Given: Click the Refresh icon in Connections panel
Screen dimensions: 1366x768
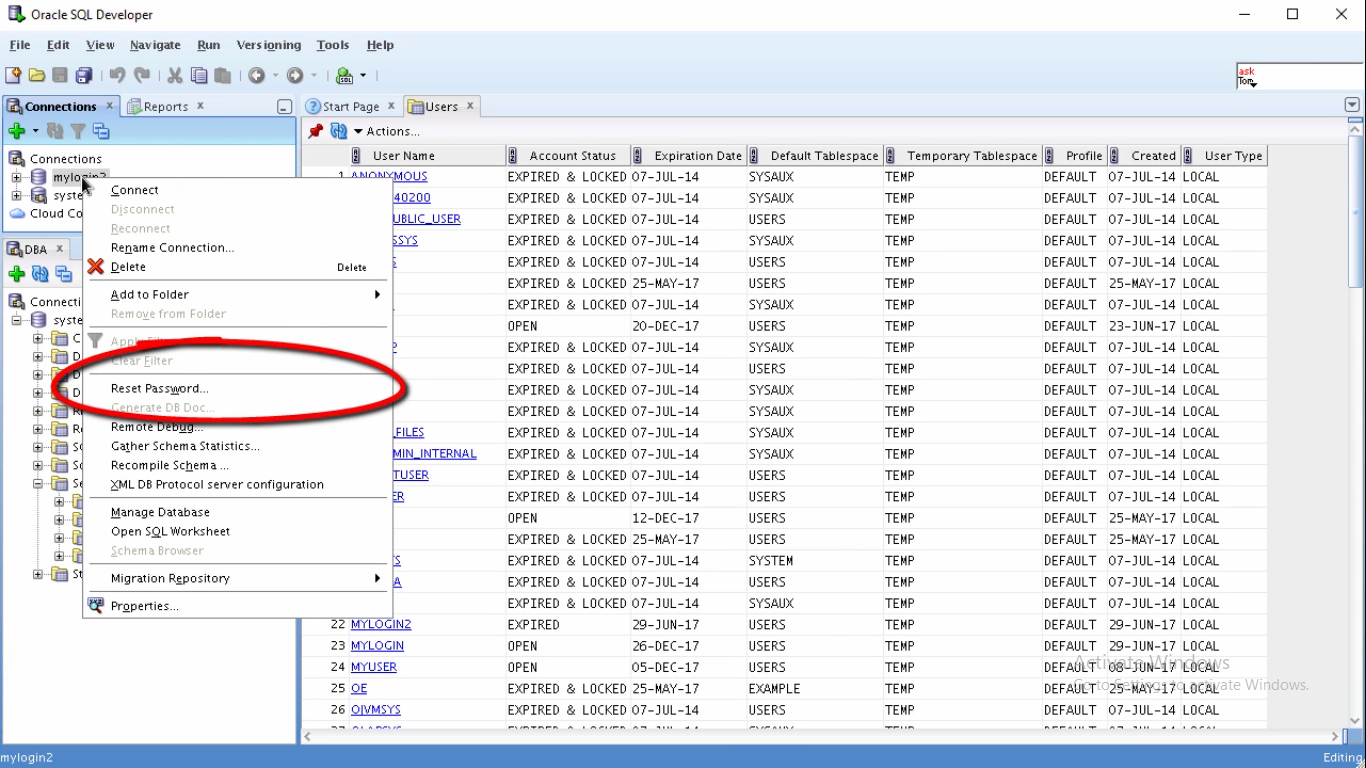Looking at the screenshot, I should [x=56, y=131].
